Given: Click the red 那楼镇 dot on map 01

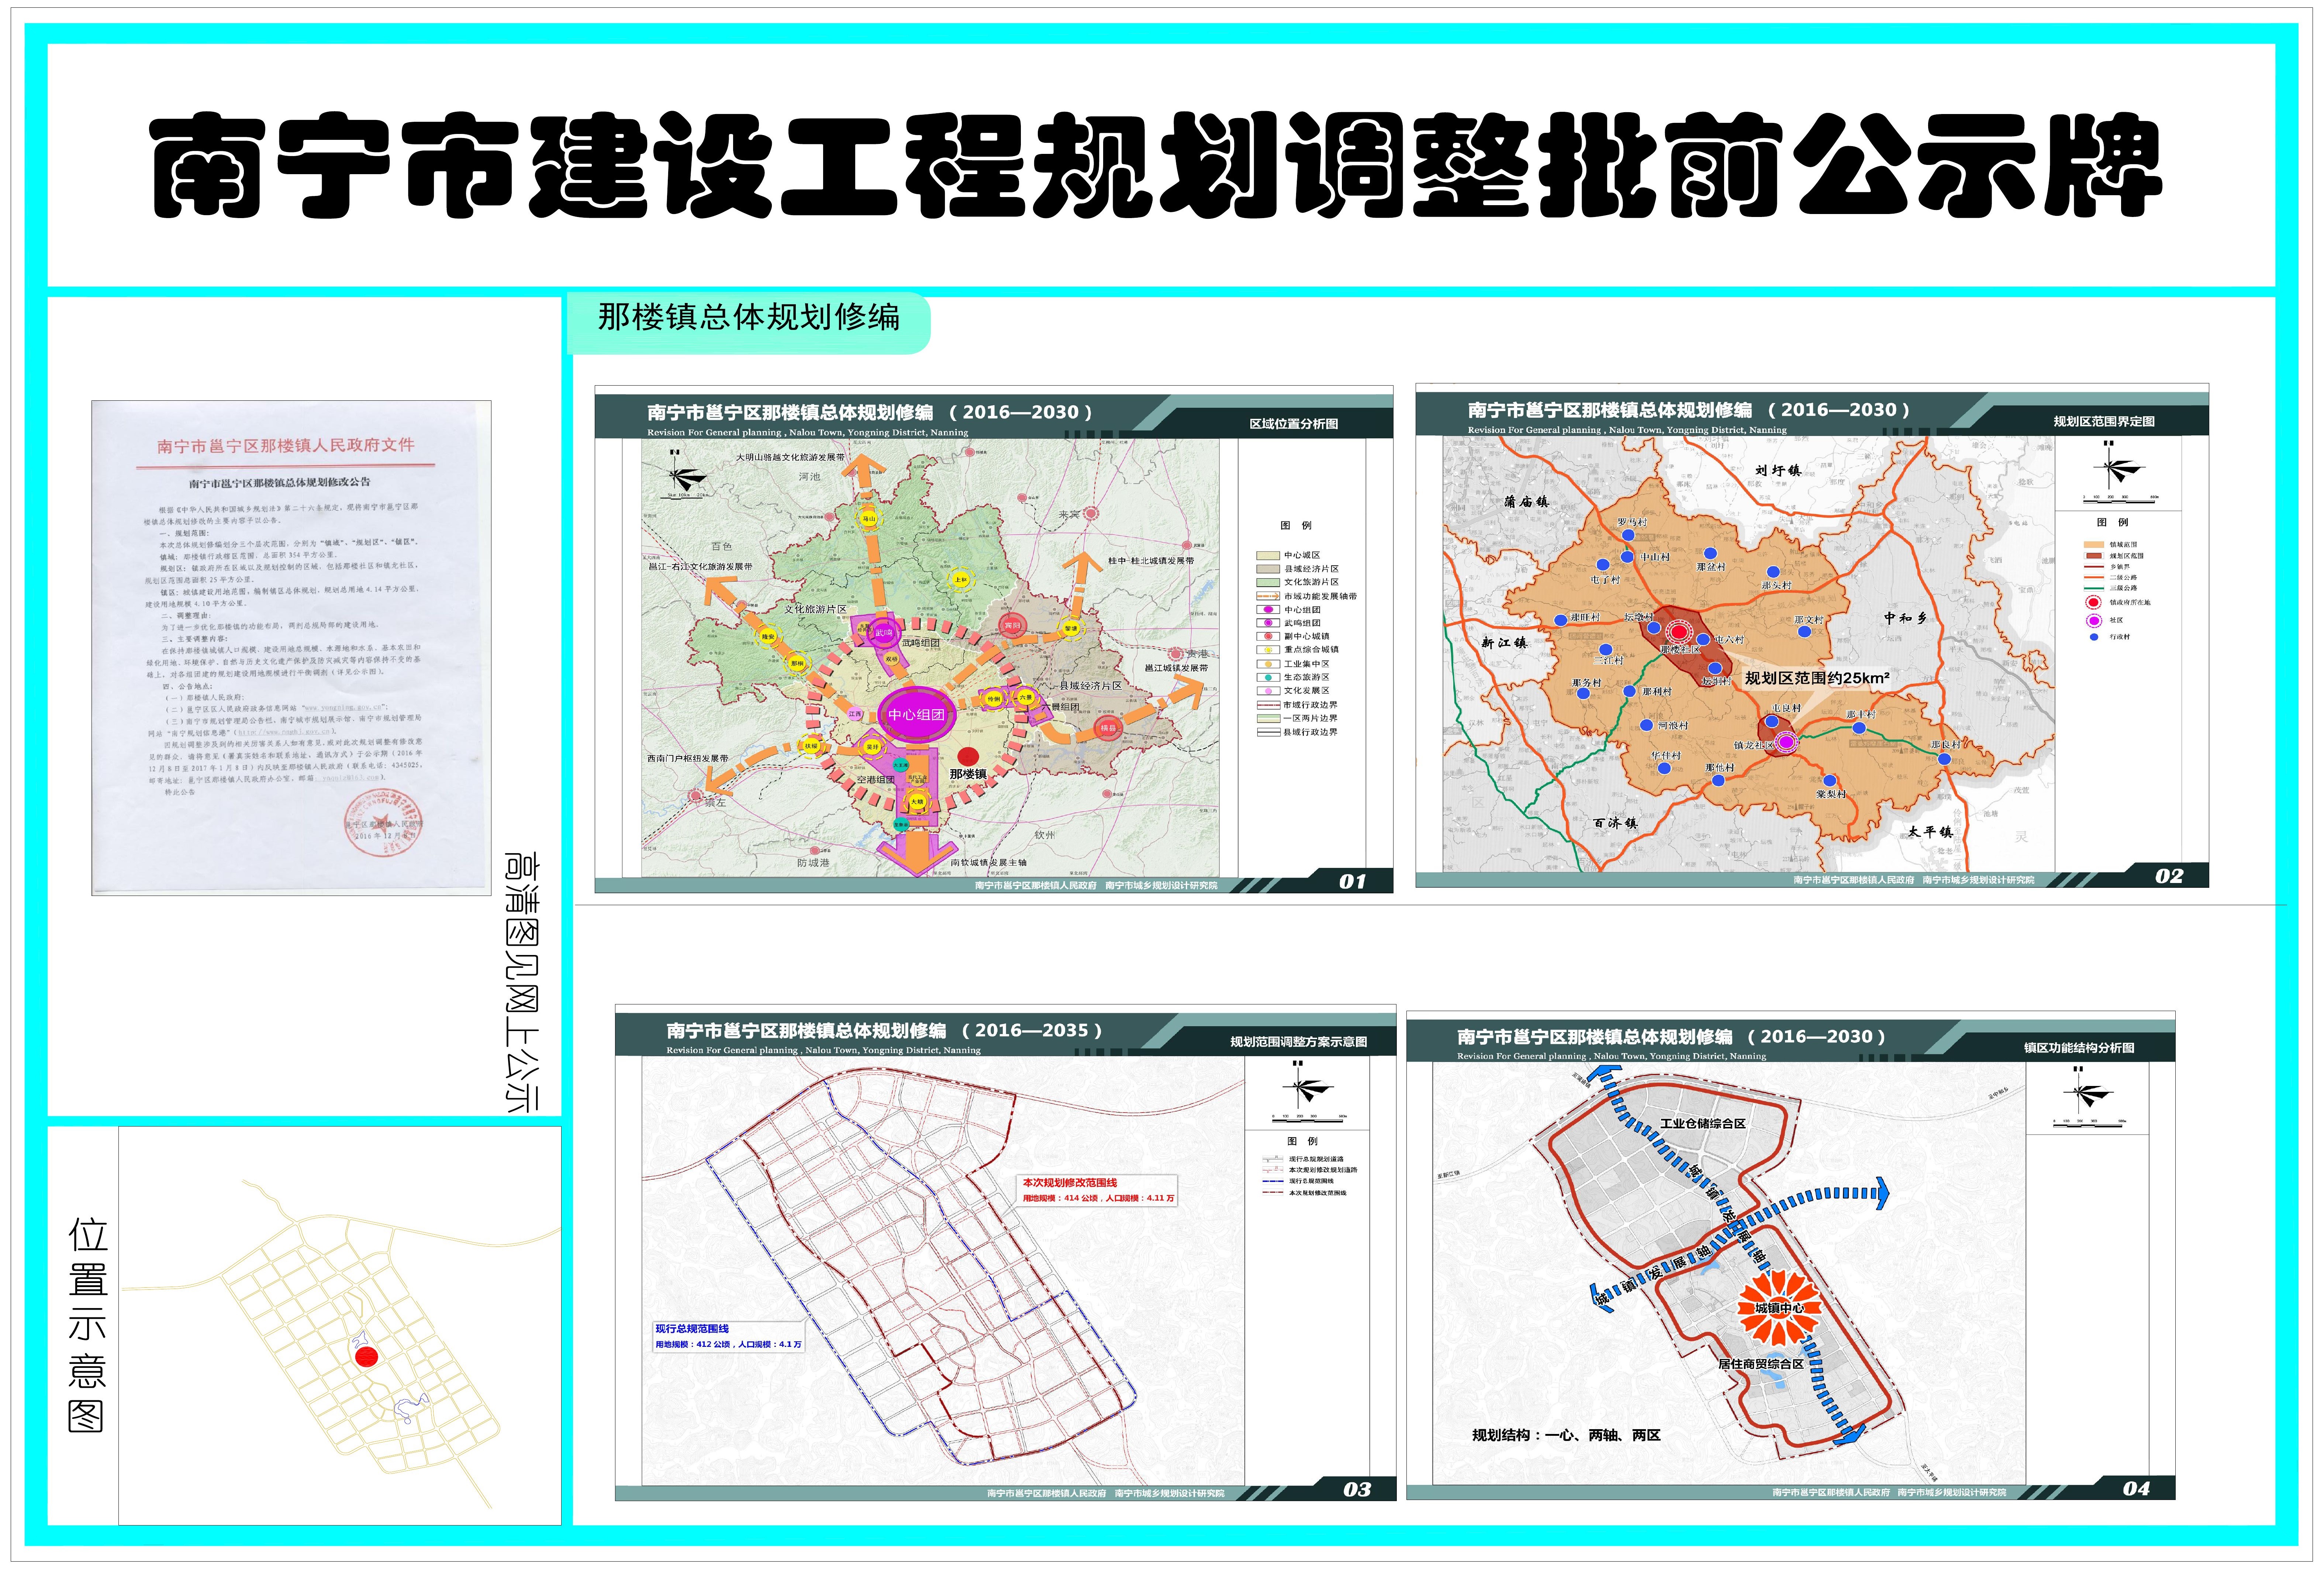Looking at the screenshot, I should [x=968, y=756].
